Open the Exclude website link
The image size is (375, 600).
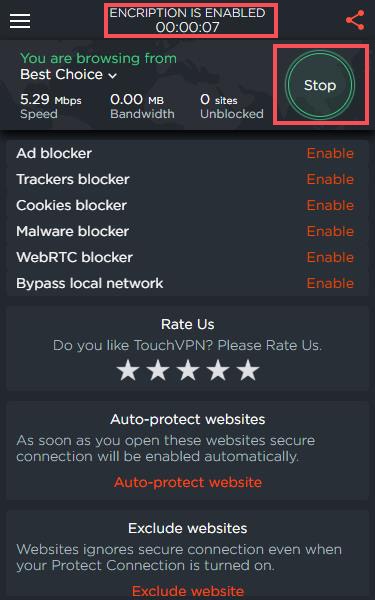point(188,591)
